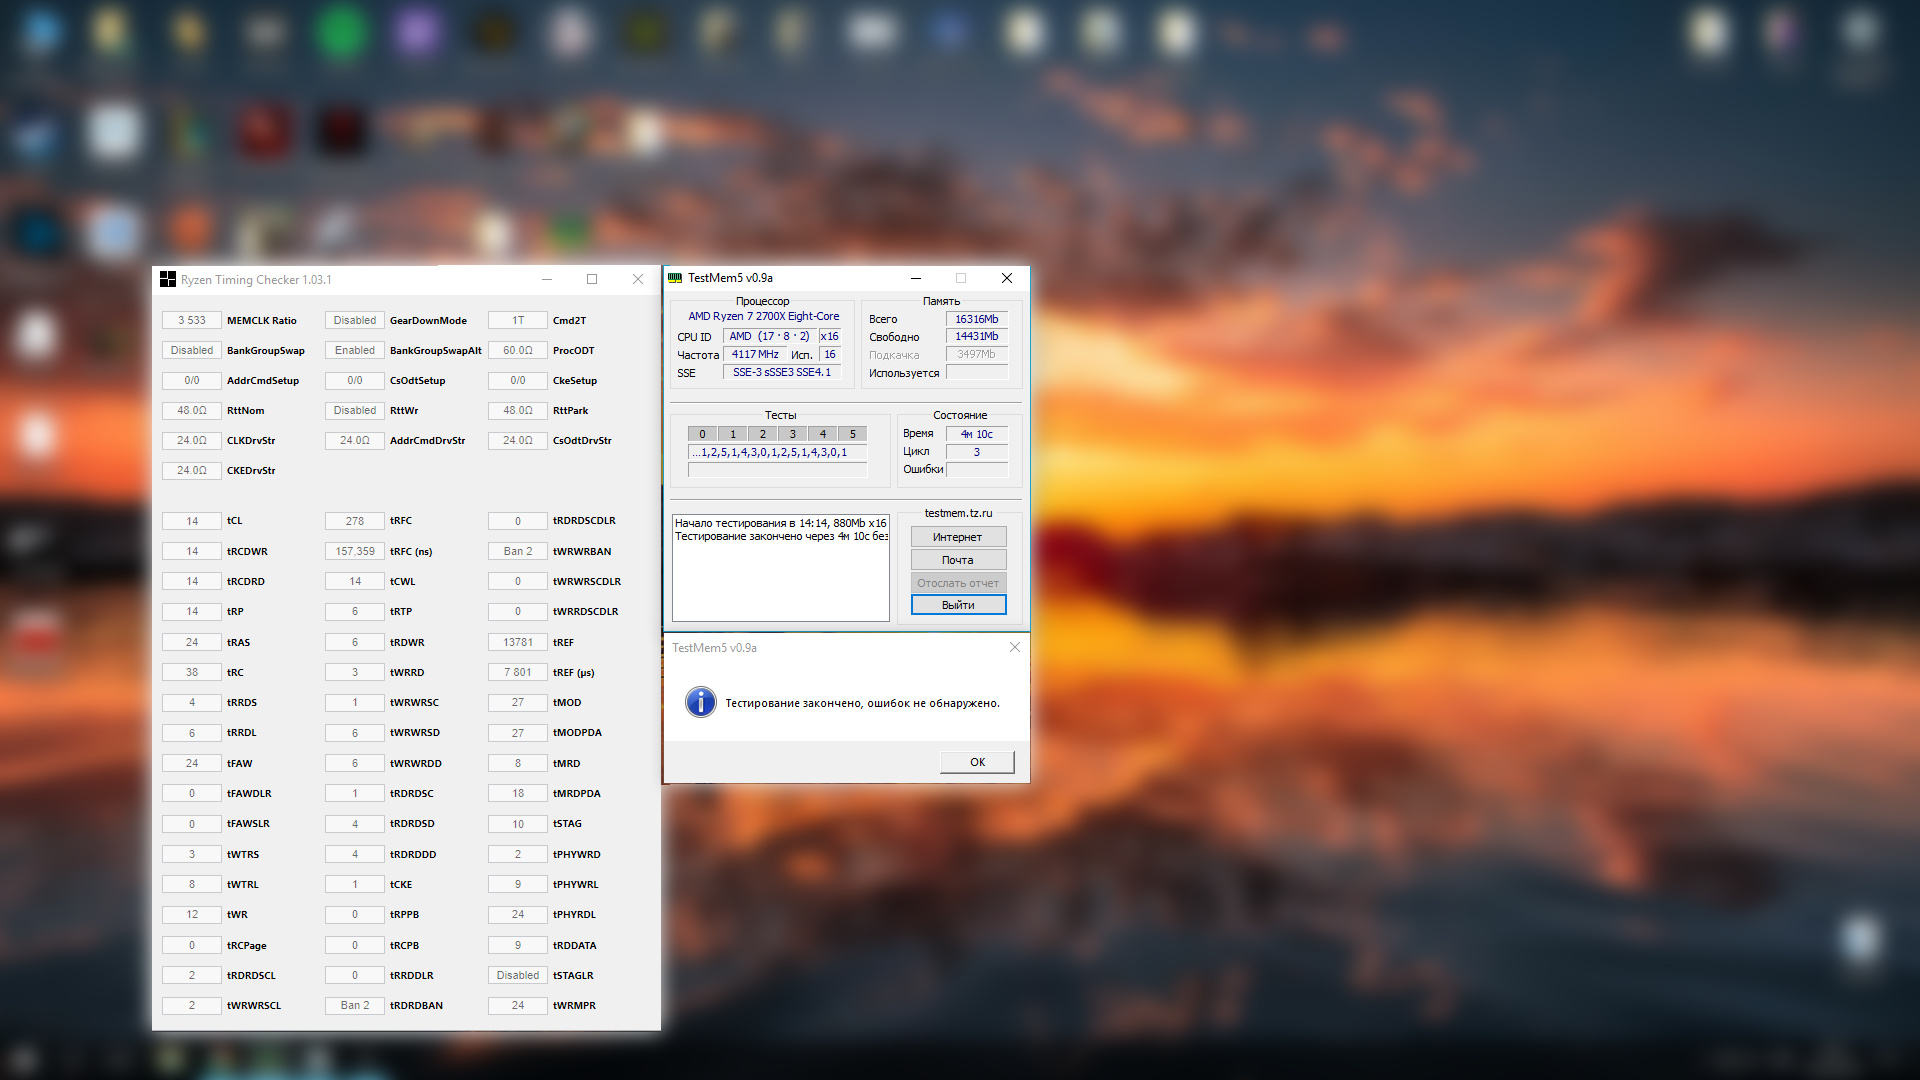Click the Интернет button
Viewport: 1920px width, 1080px height.
pos(958,537)
